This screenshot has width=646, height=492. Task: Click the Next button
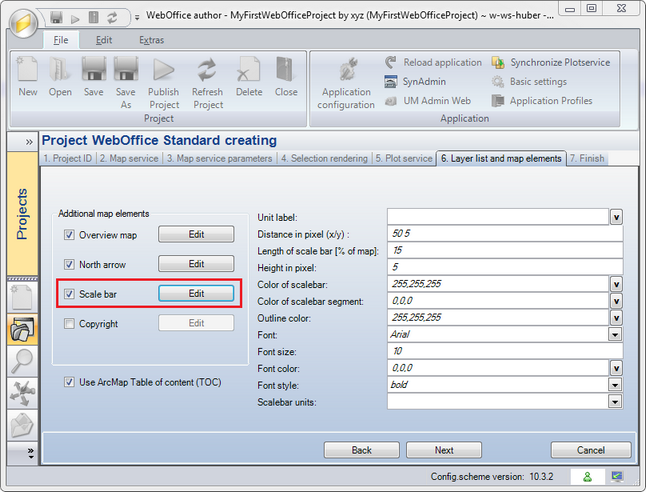[444, 450]
